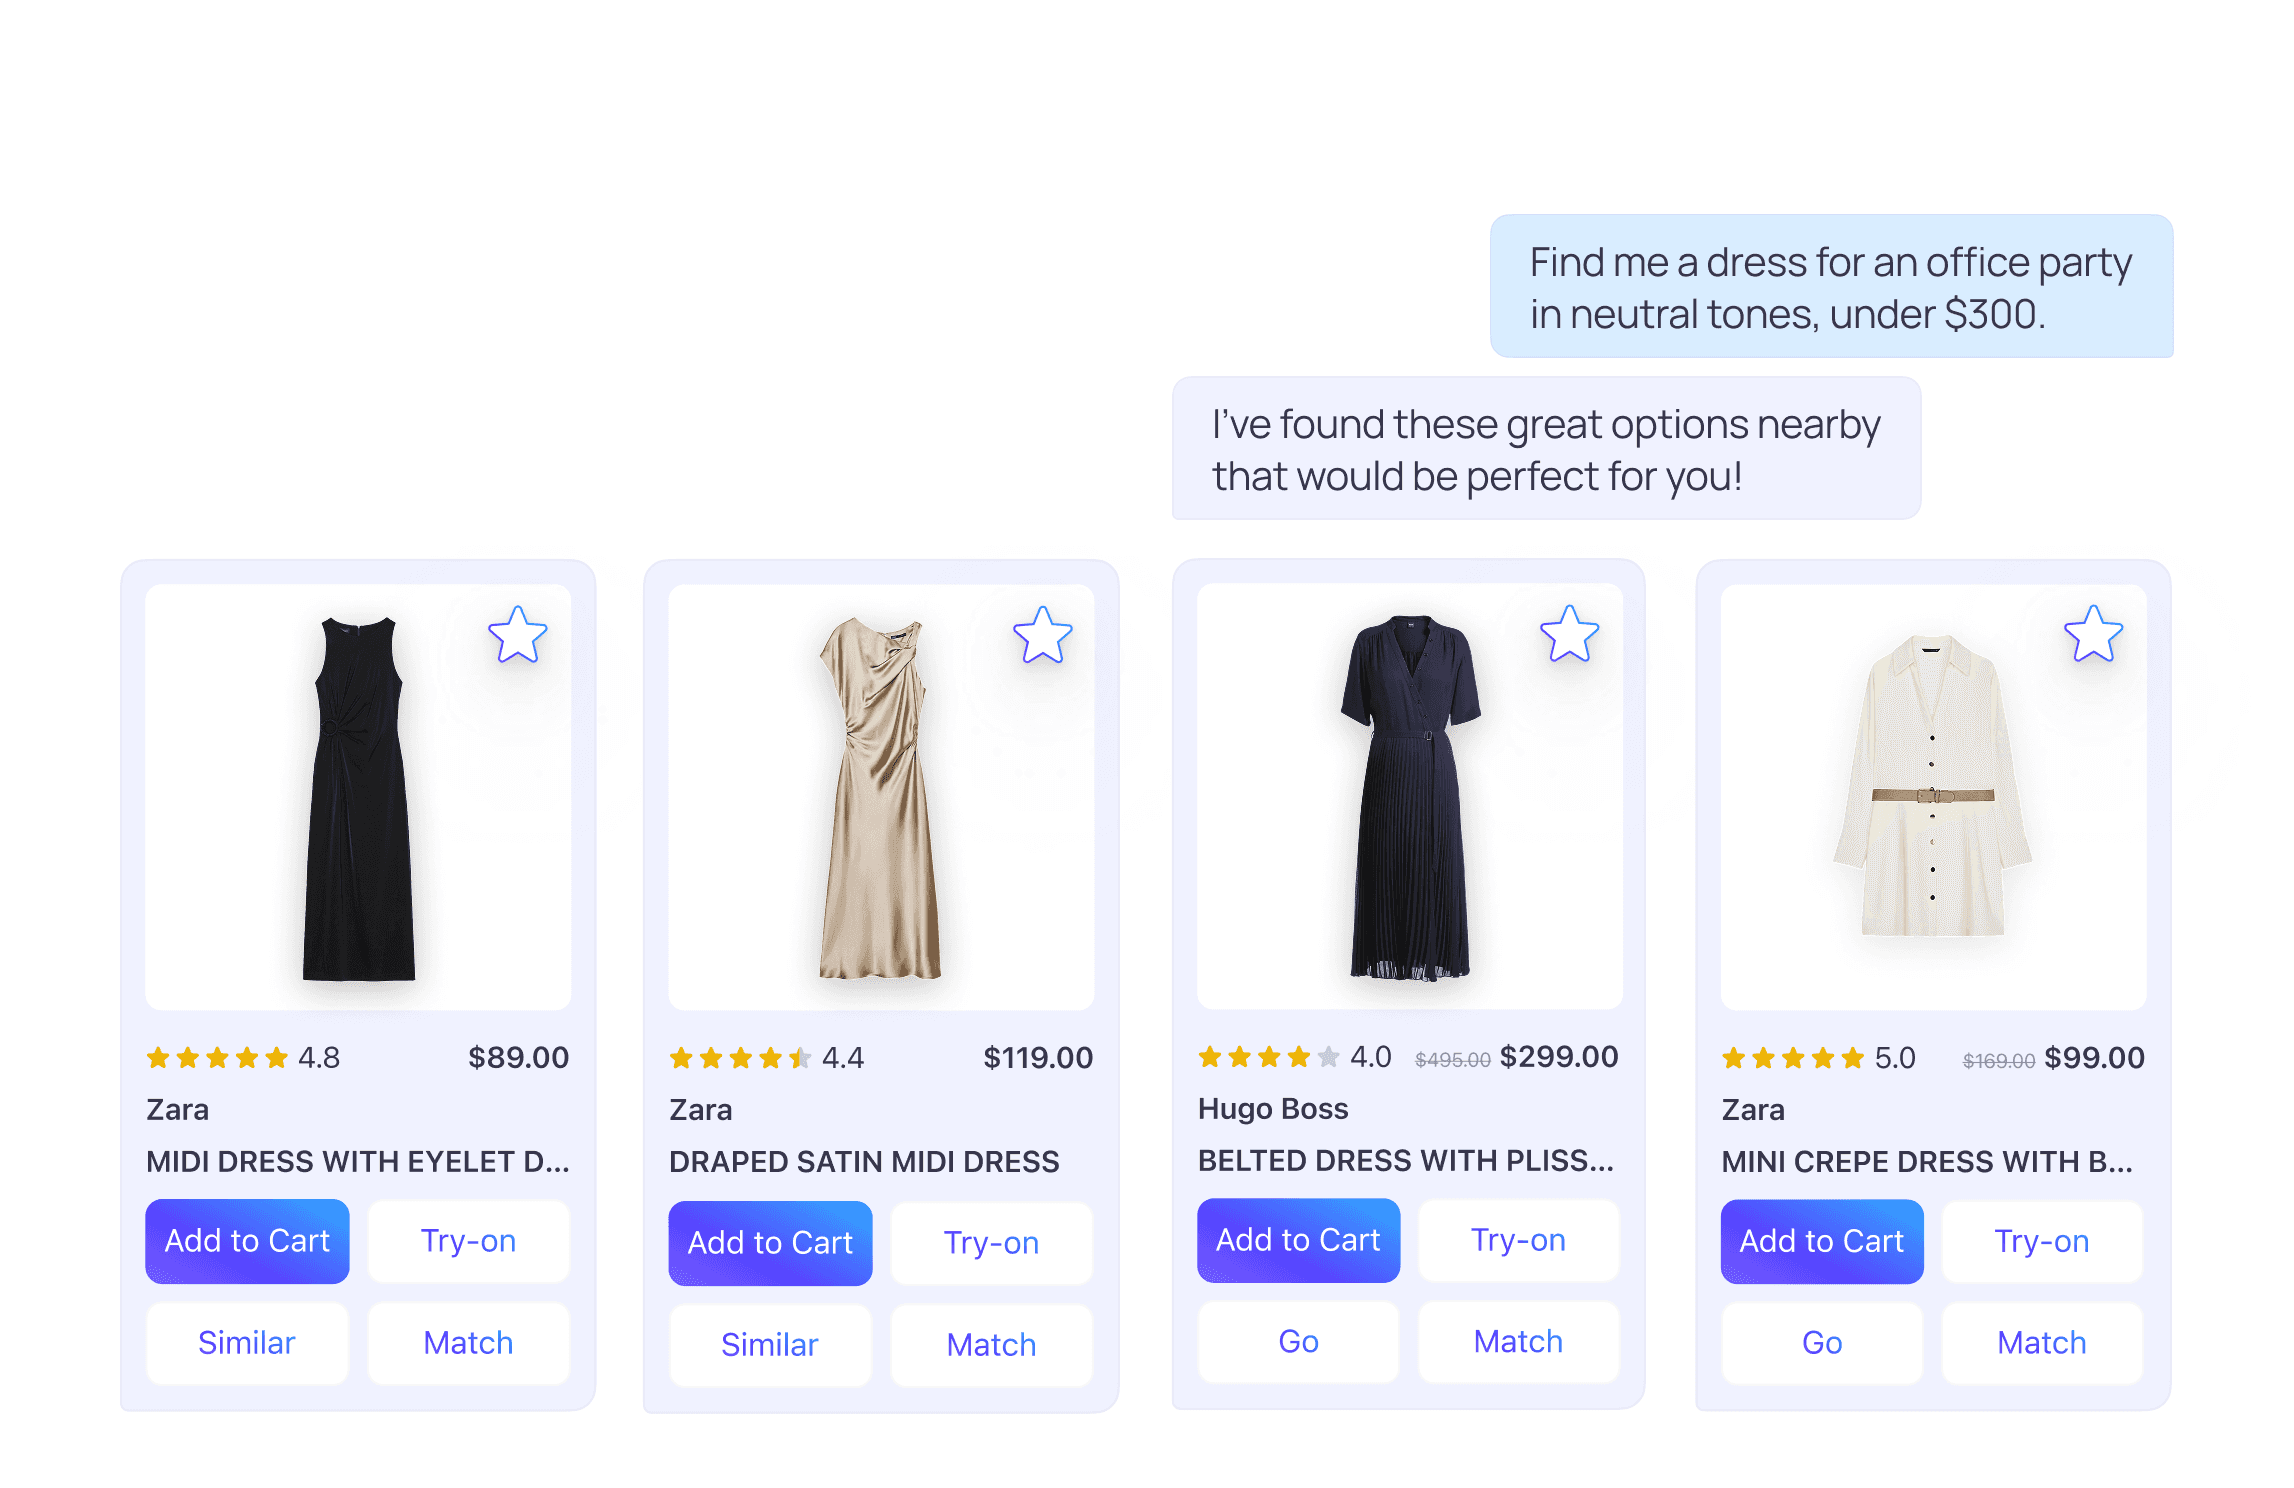
Task: Try on the mini crepe dress
Action: [2042, 1241]
